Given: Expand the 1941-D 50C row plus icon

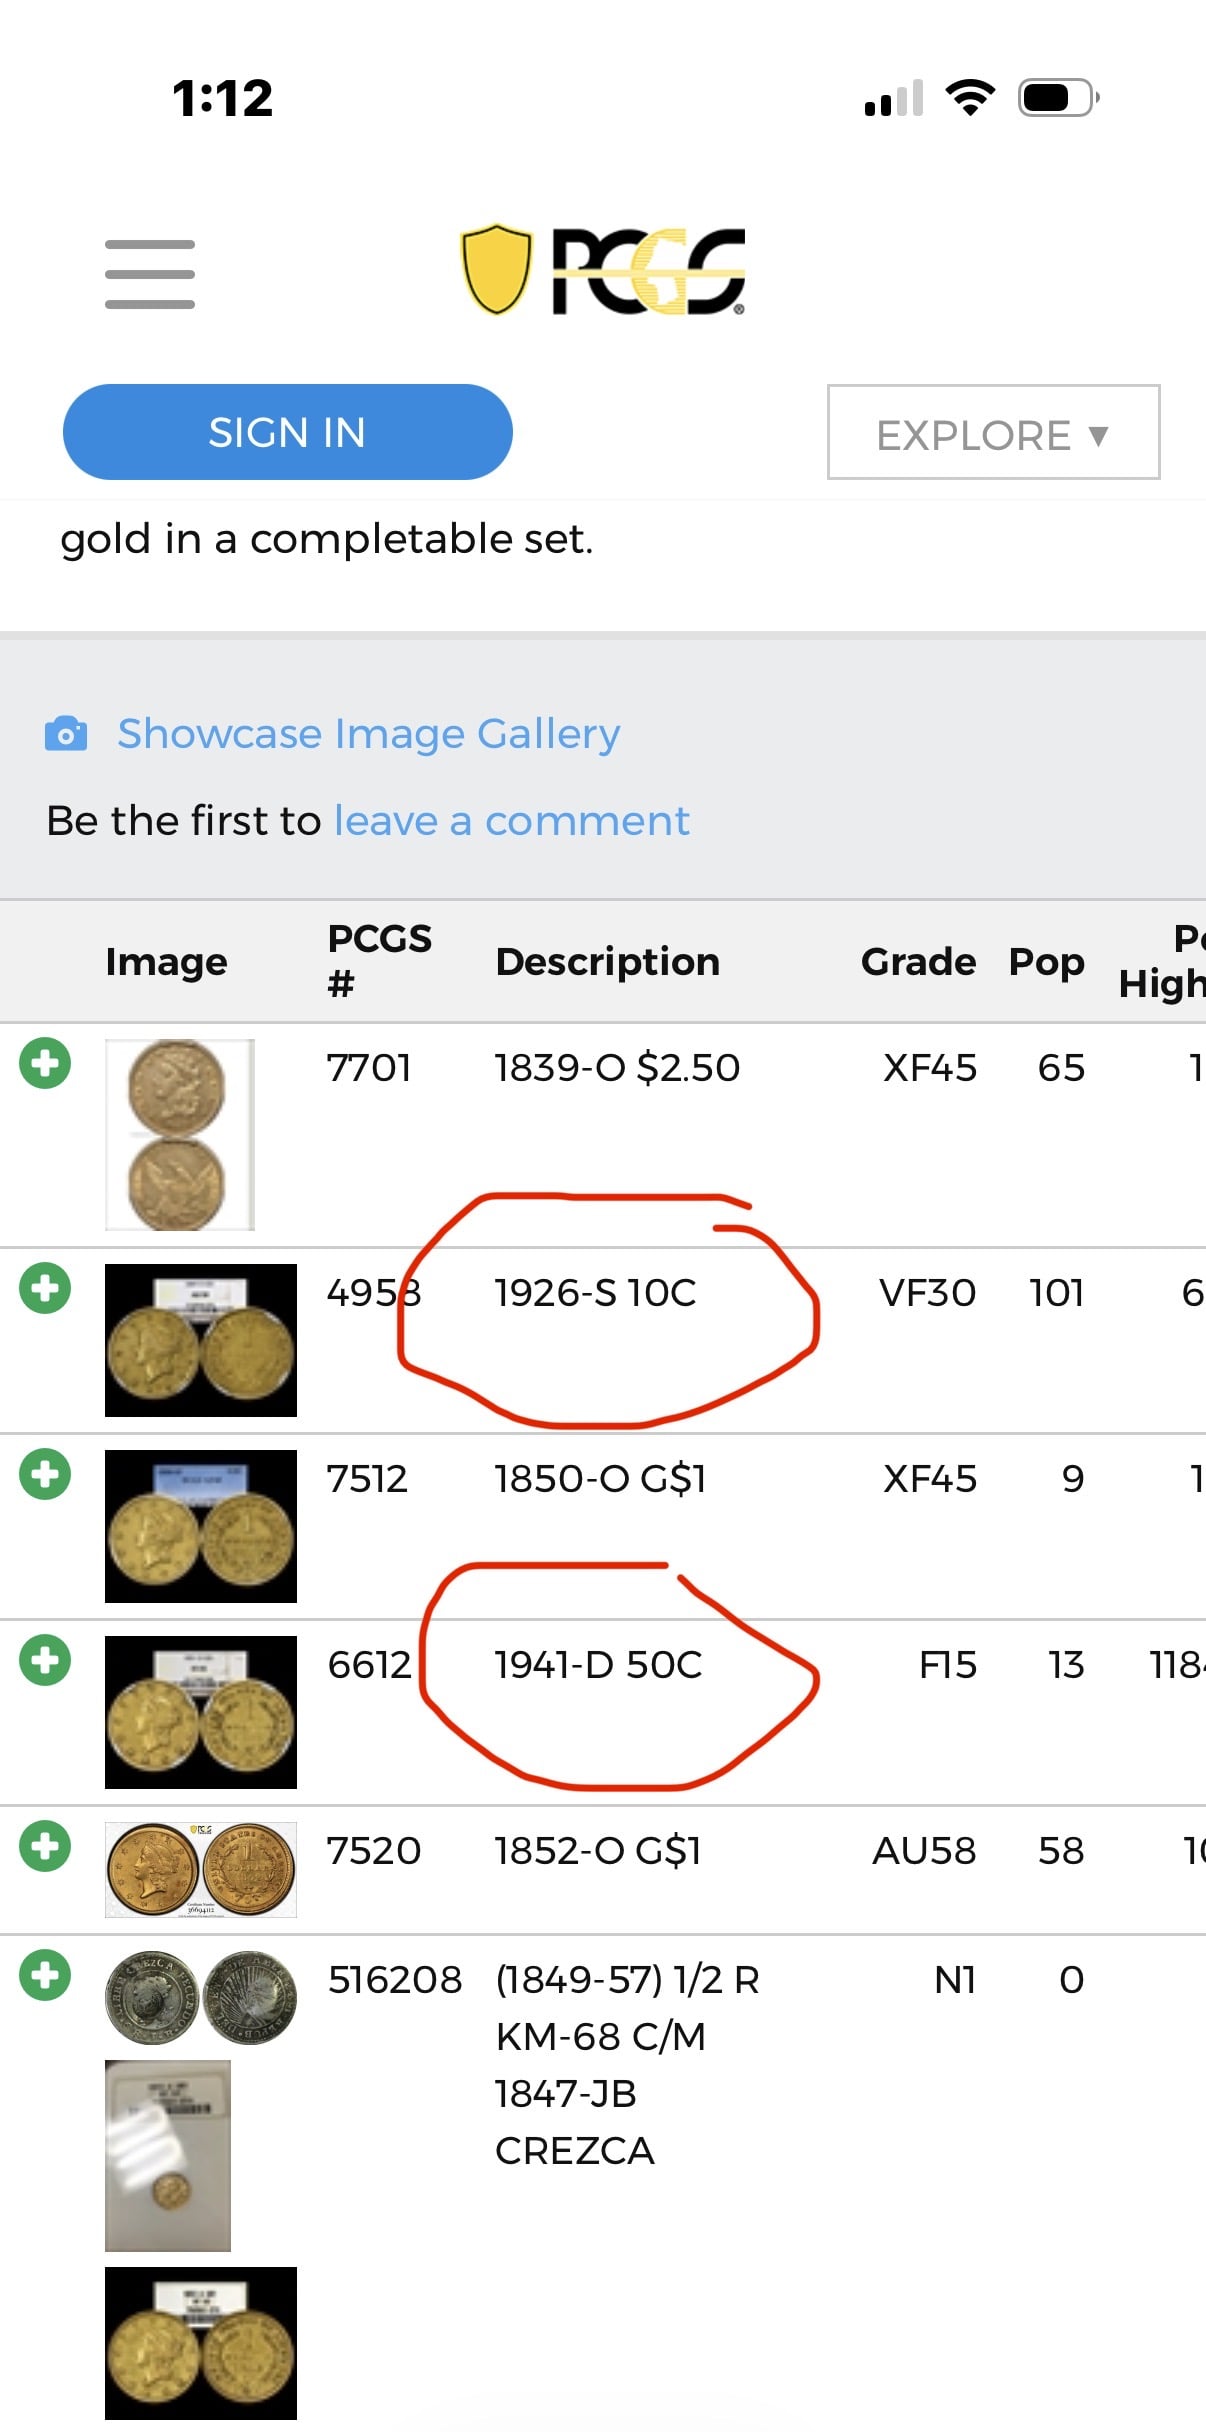Looking at the screenshot, I should [x=45, y=1660].
